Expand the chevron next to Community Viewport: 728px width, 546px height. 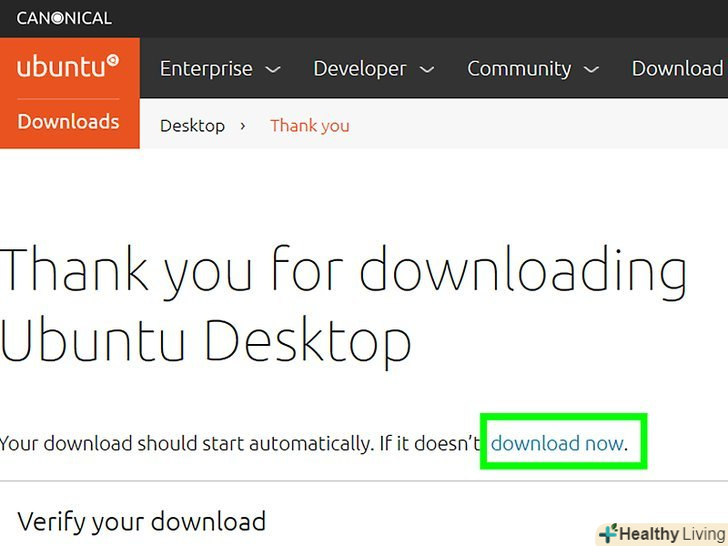pyautogui.click(x=591, y=70)
